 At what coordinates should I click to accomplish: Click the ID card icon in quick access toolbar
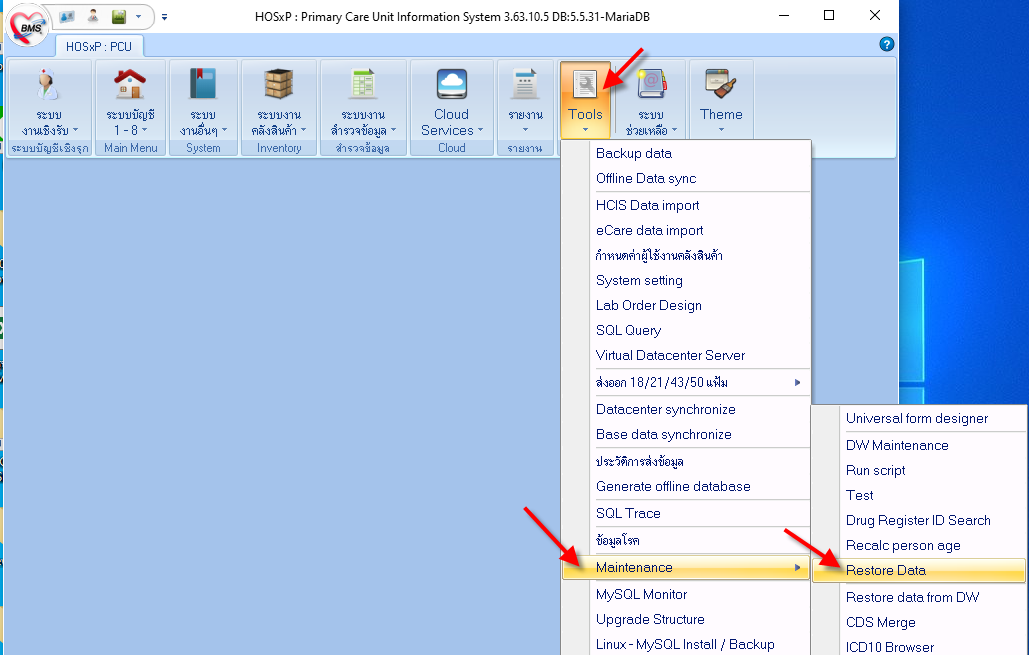pyautogui.click(x=66, y=16)
